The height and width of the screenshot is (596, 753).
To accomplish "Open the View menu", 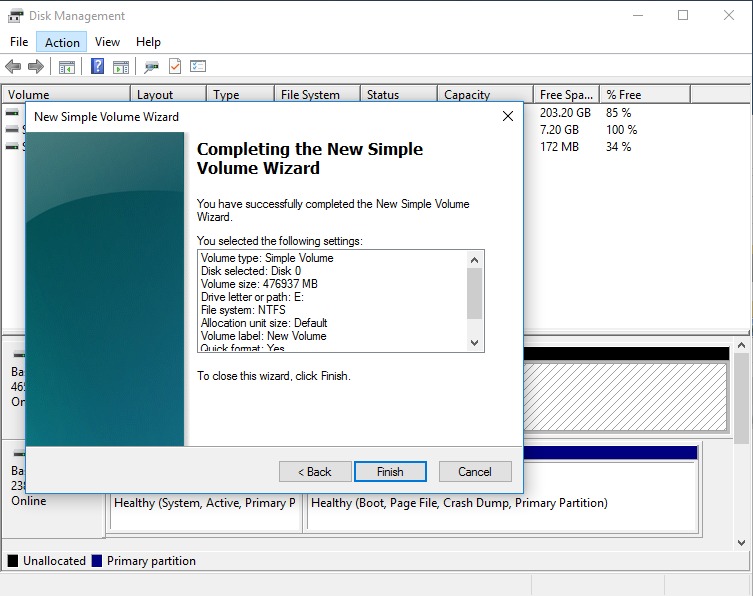I will [107, 42].
